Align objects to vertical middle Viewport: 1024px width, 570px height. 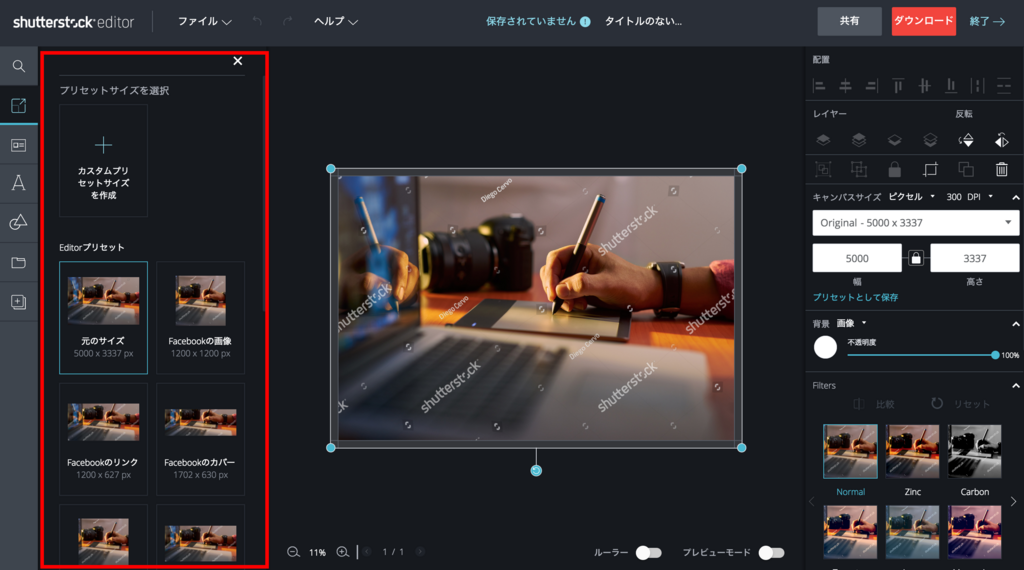[x=924, y=86]
